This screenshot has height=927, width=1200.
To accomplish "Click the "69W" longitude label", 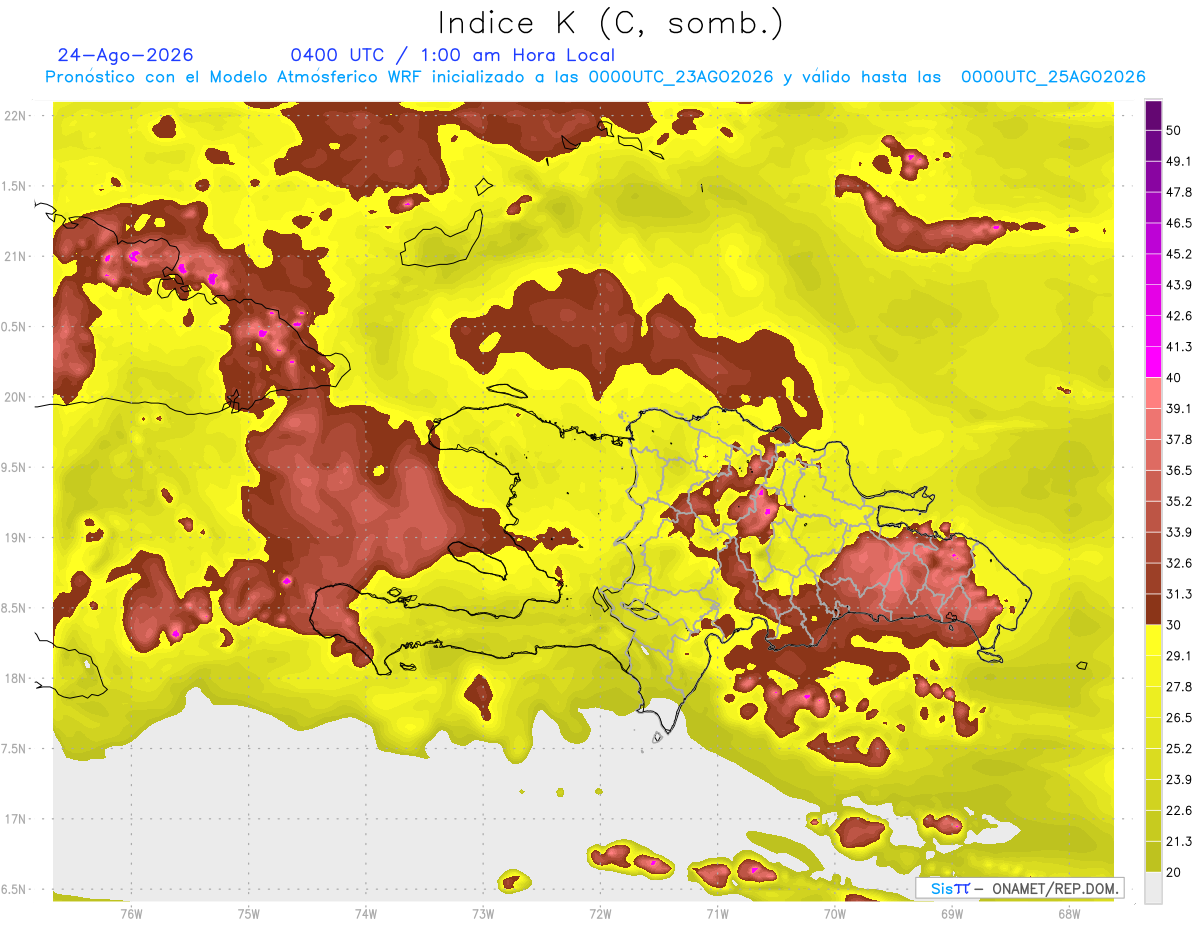I will tap(952, 913).
